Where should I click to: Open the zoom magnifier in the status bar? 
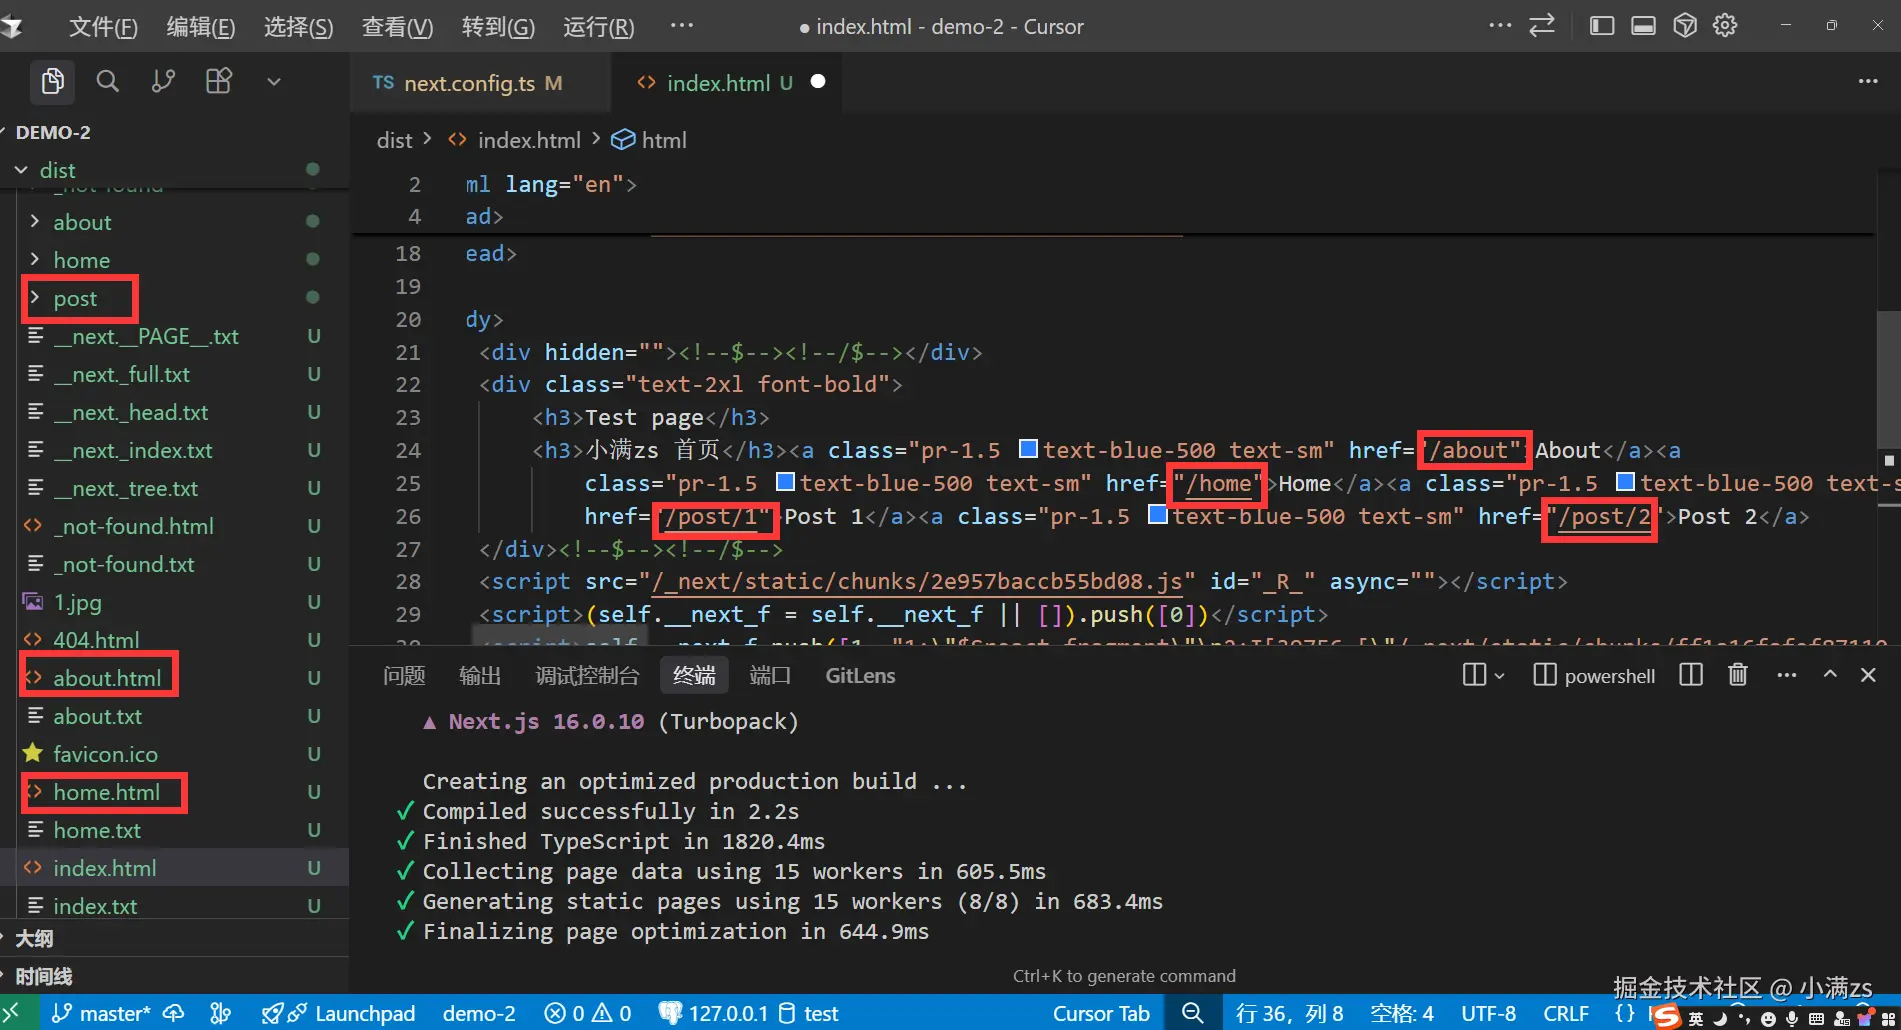(1192, 1013)
